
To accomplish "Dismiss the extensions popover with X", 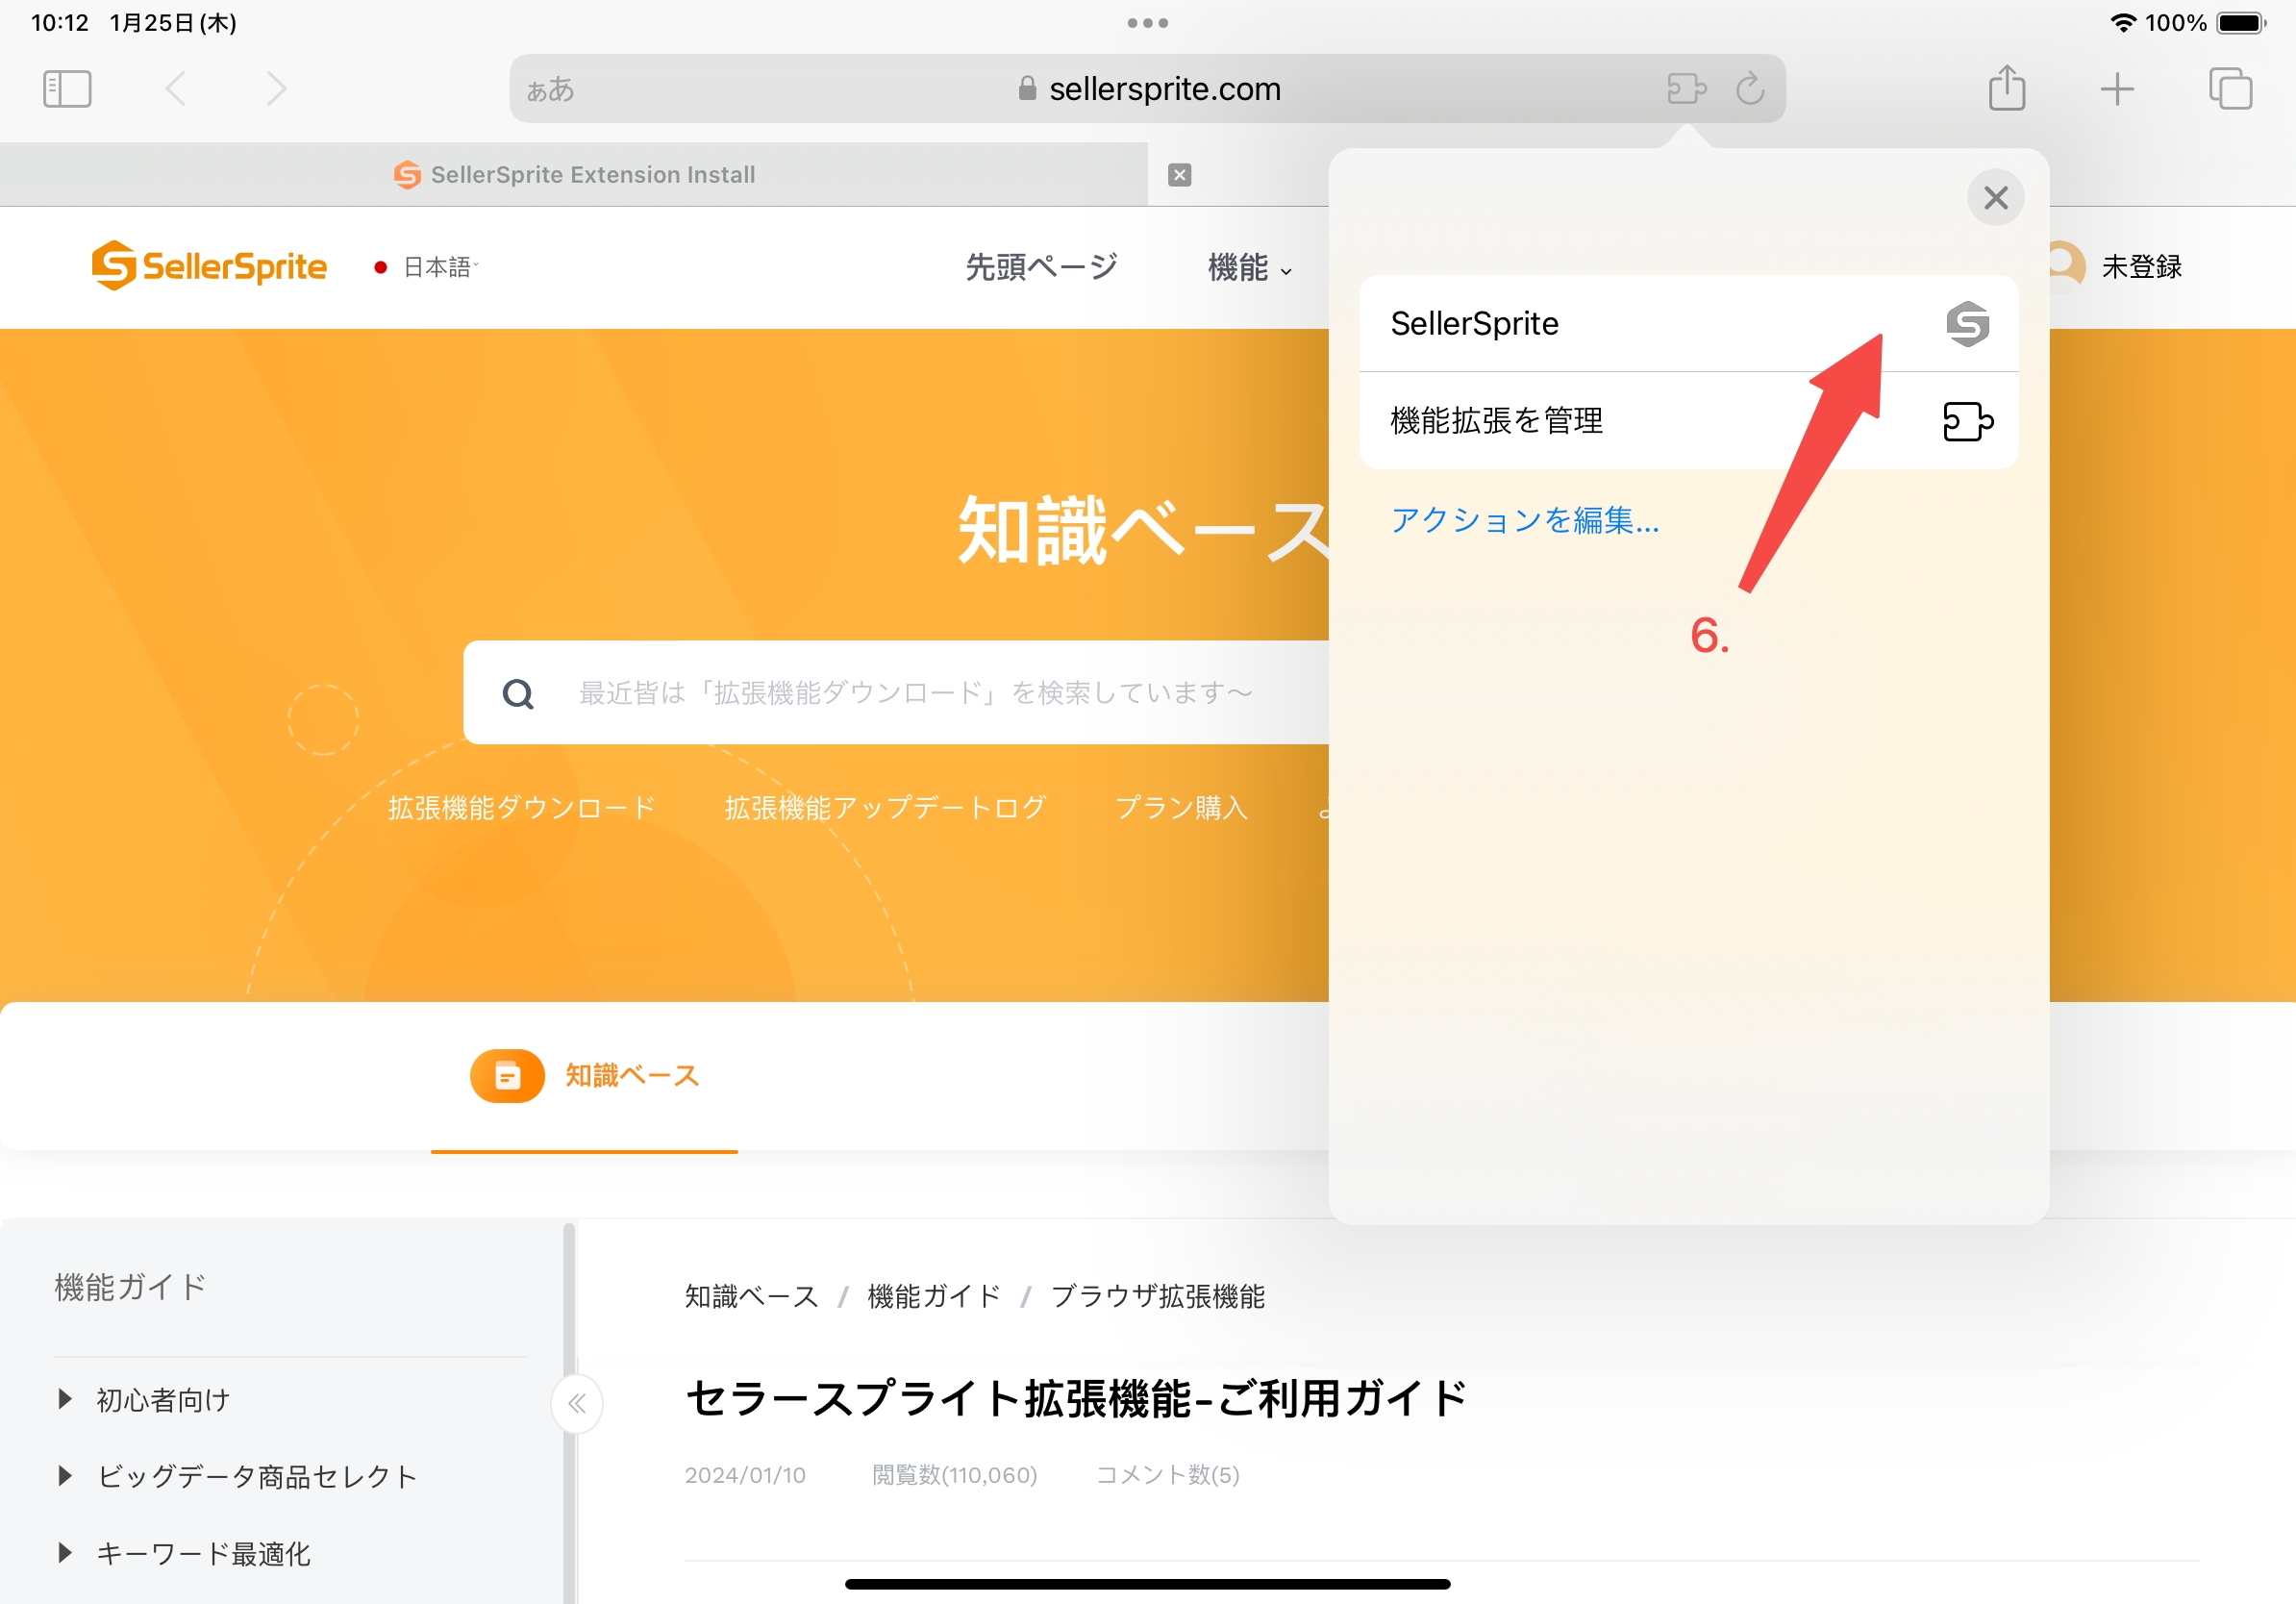I will click(1995, 198).
